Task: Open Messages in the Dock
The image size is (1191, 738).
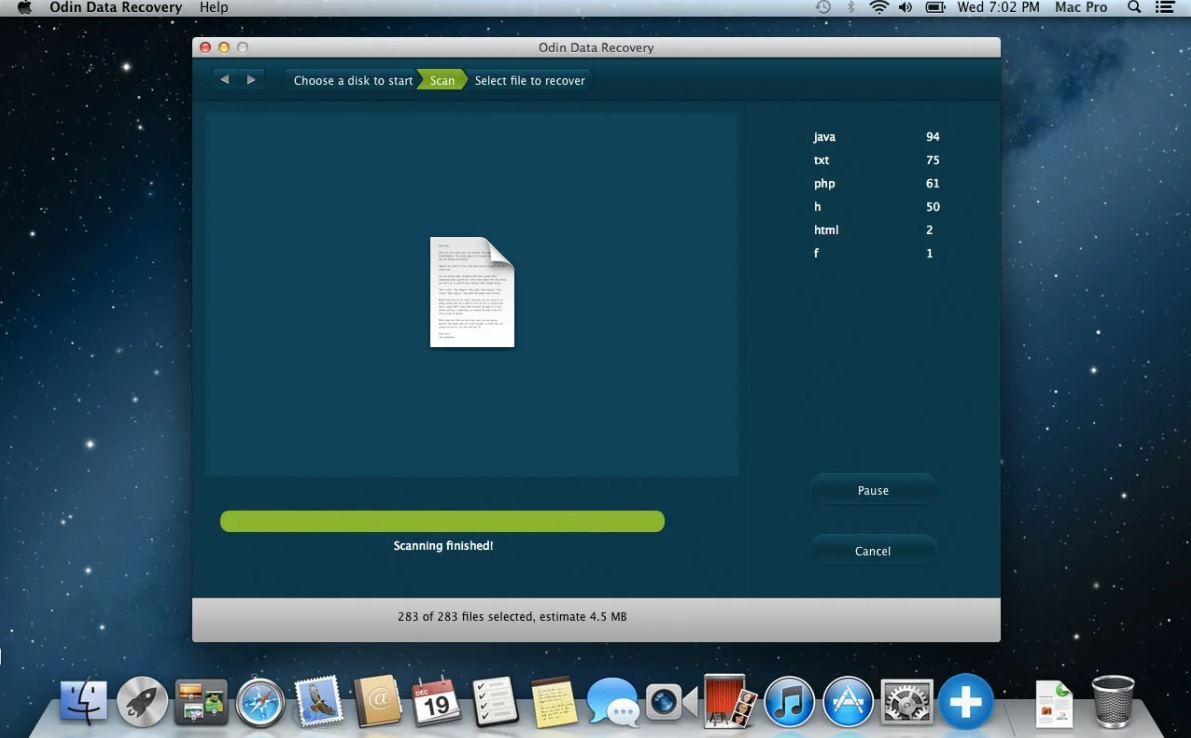Action: coord(612,700)
